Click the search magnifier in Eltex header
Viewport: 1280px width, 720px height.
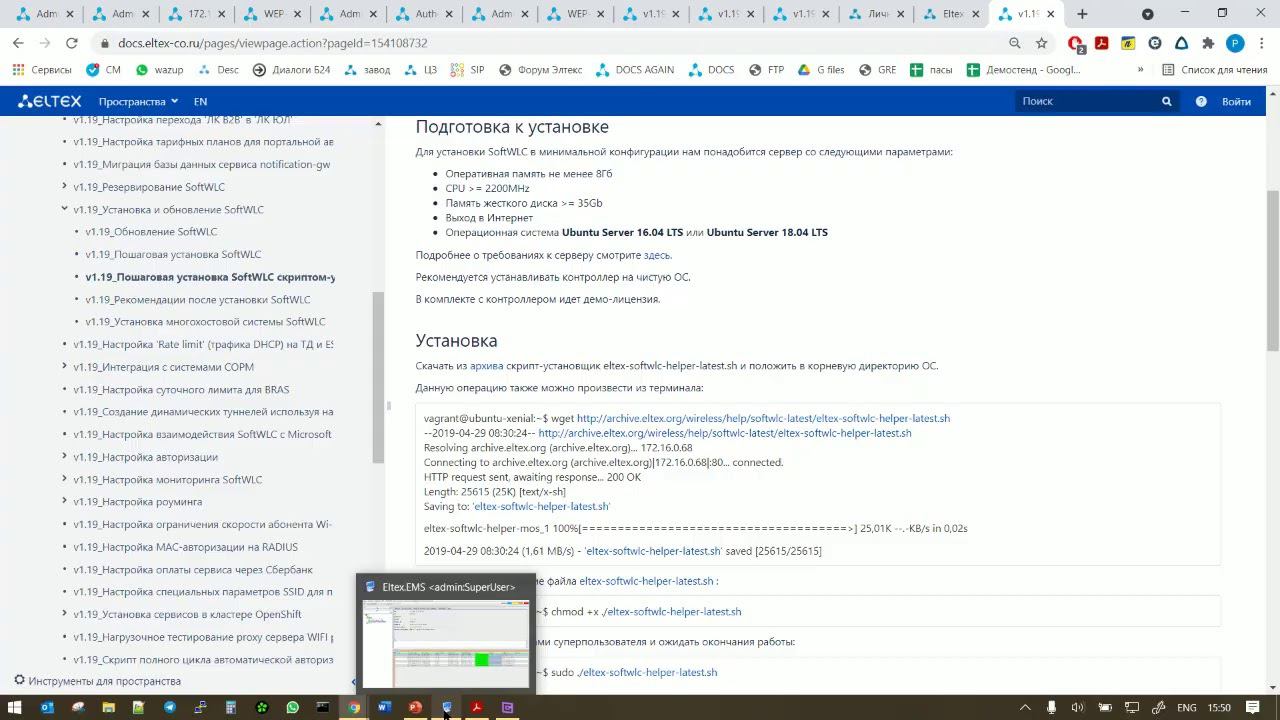pyautogui.click(x=1166, y=101)
